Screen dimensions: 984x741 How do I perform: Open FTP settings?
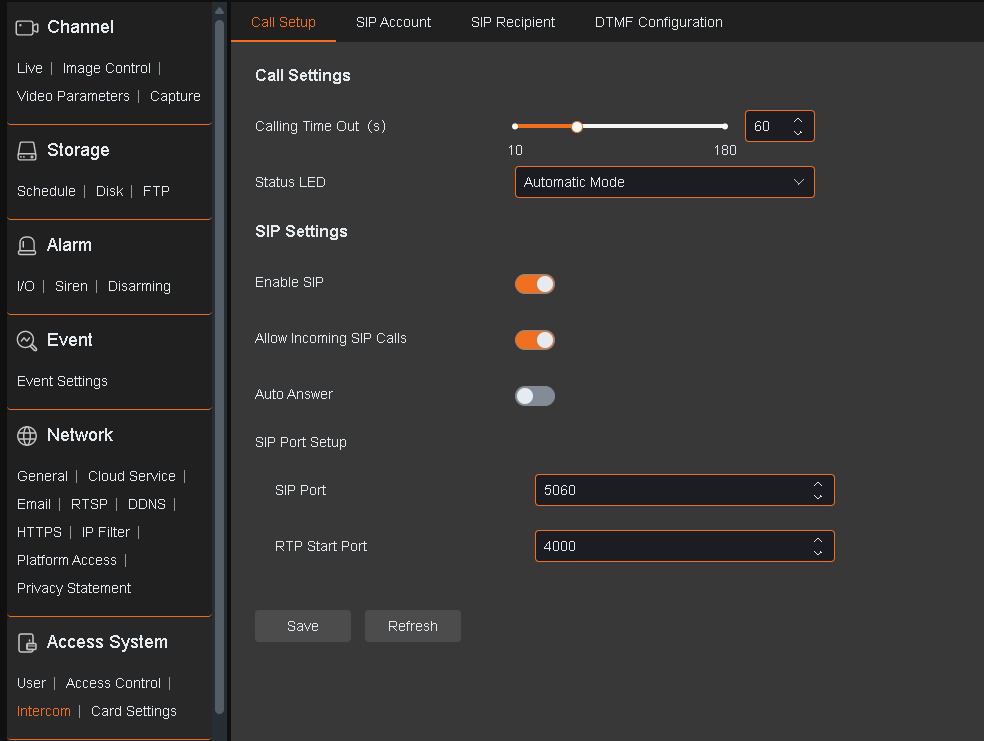156,191
